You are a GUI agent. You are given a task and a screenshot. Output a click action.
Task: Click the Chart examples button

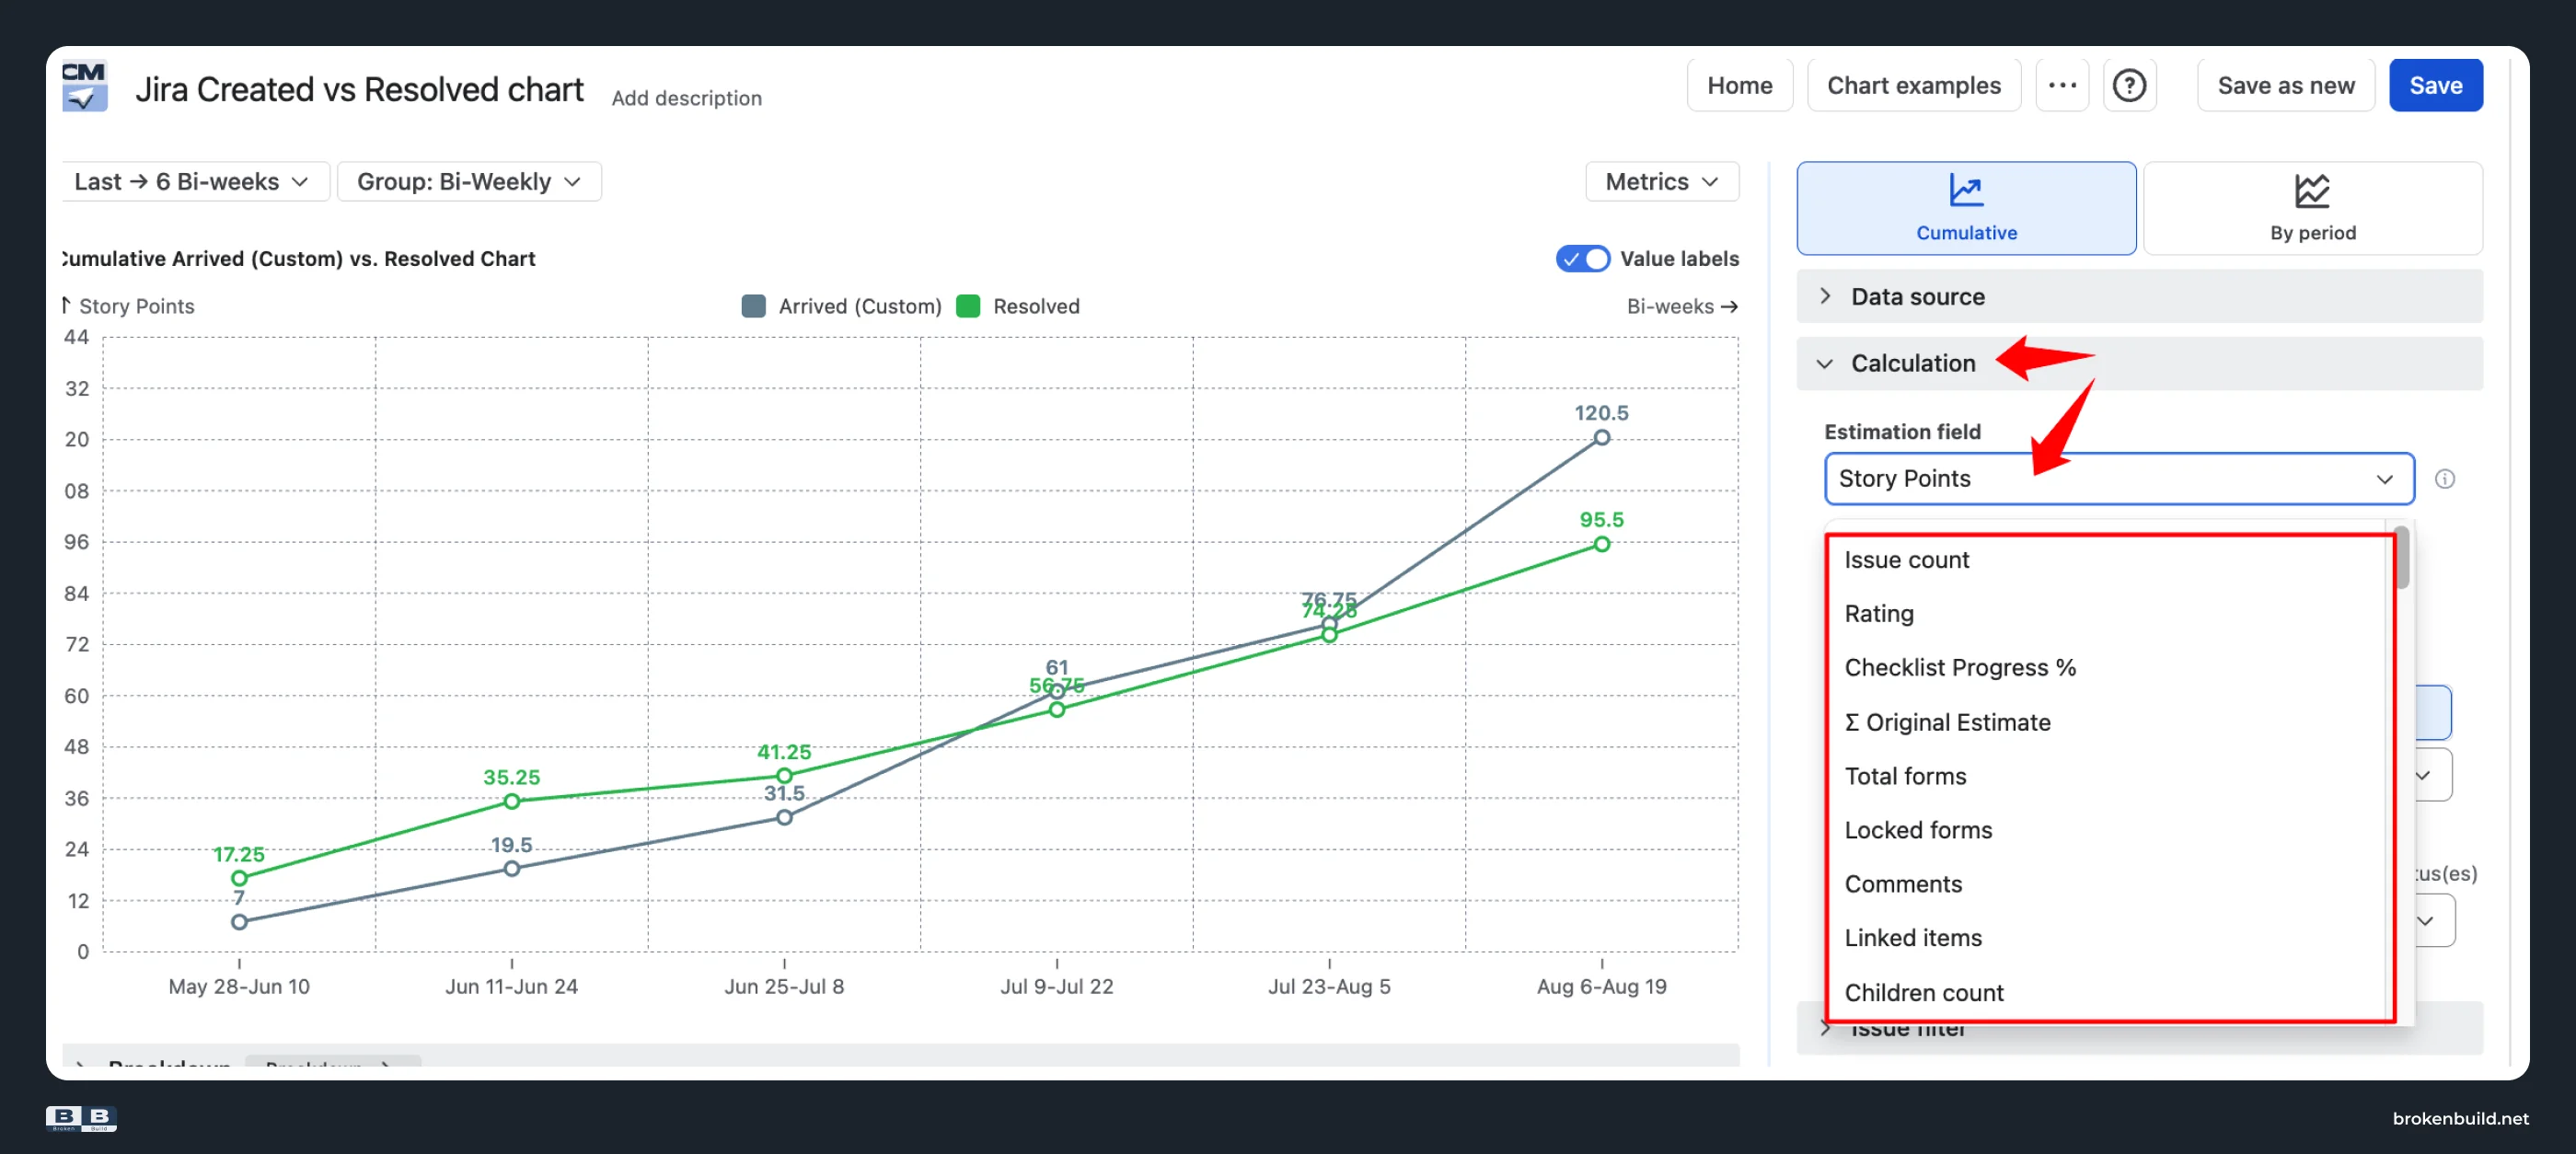coord(1913,86)
